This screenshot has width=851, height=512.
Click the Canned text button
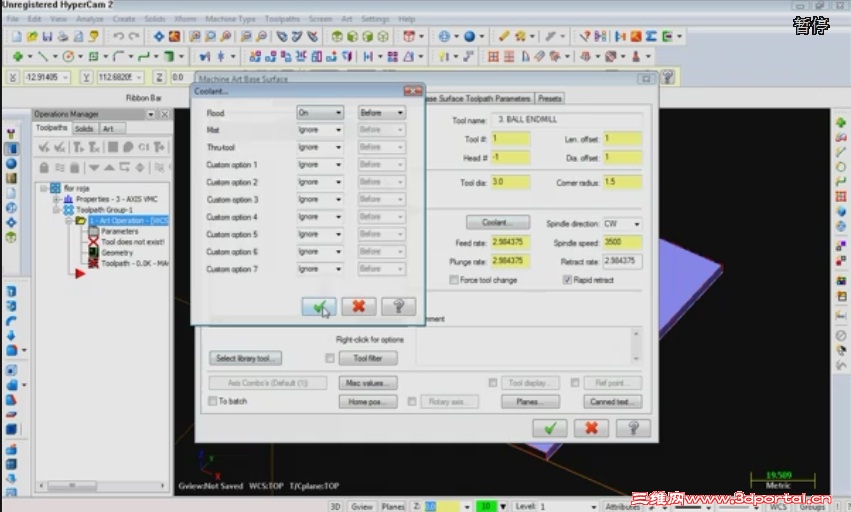click(613, 402)
